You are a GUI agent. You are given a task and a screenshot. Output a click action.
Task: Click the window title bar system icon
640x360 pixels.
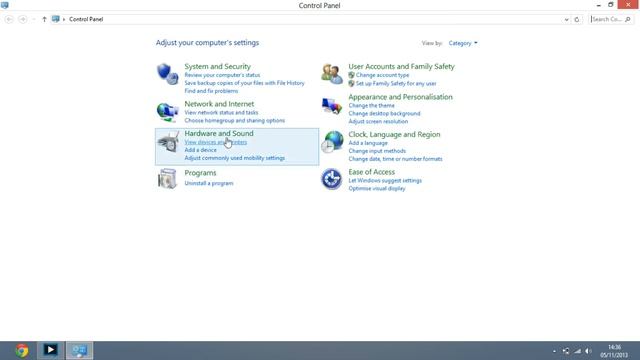[x=5, y=5]
